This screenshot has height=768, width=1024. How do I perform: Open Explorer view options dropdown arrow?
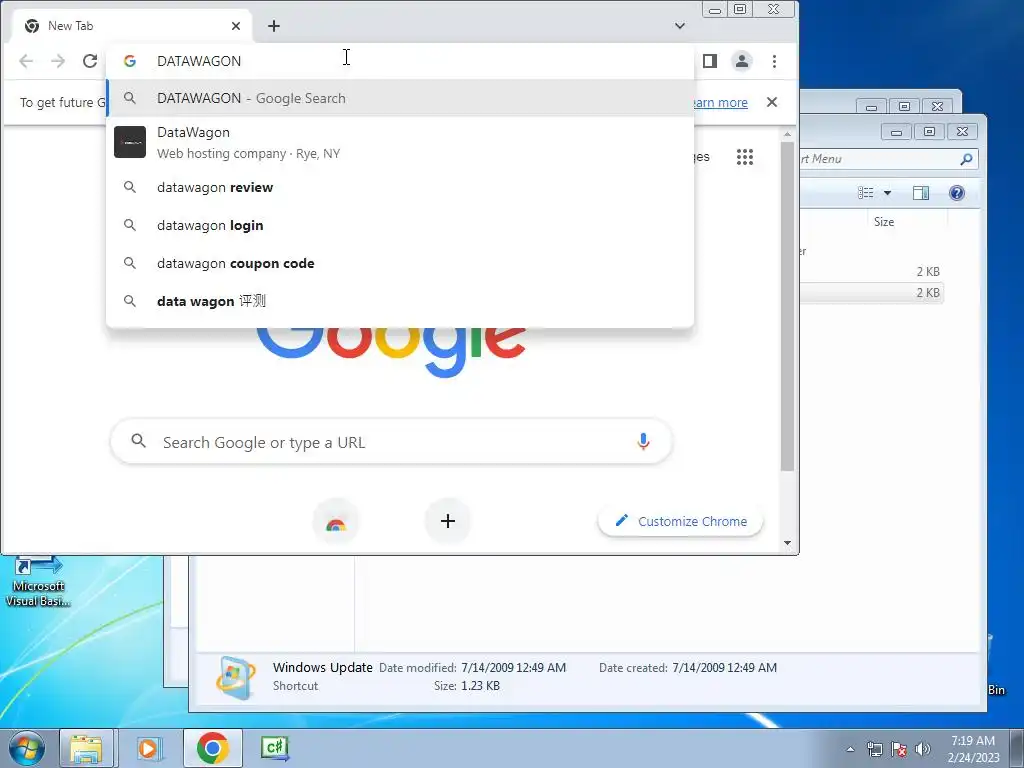pyautogui.click(x=887, y=193)
